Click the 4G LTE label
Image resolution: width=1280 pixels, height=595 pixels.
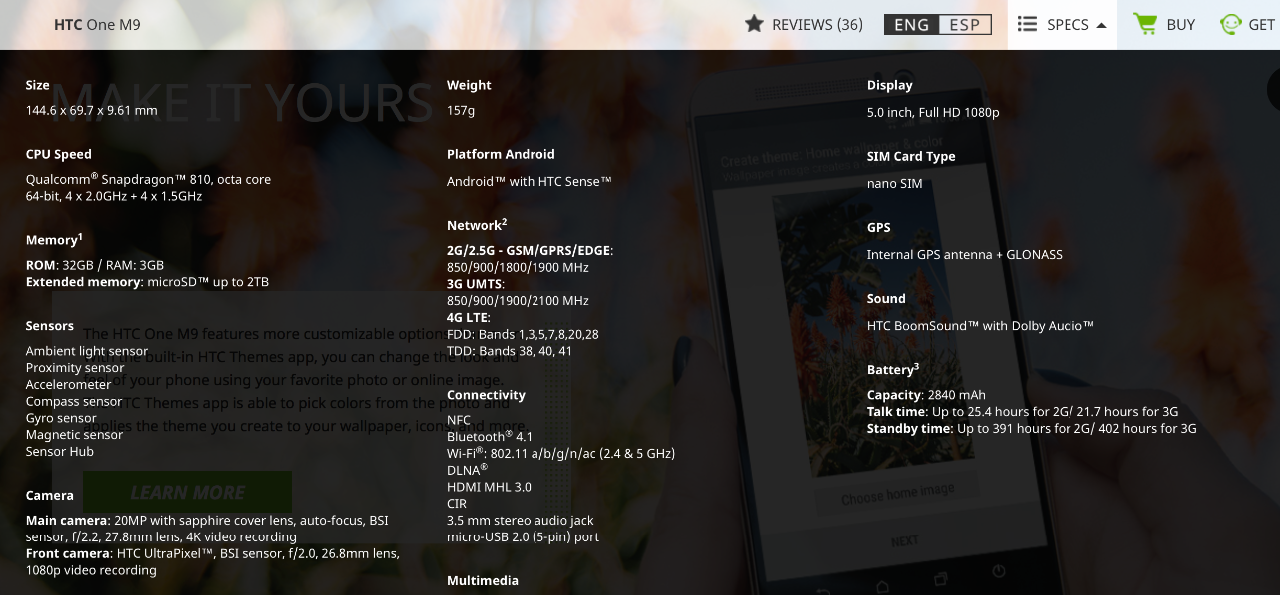pos(469,318)
